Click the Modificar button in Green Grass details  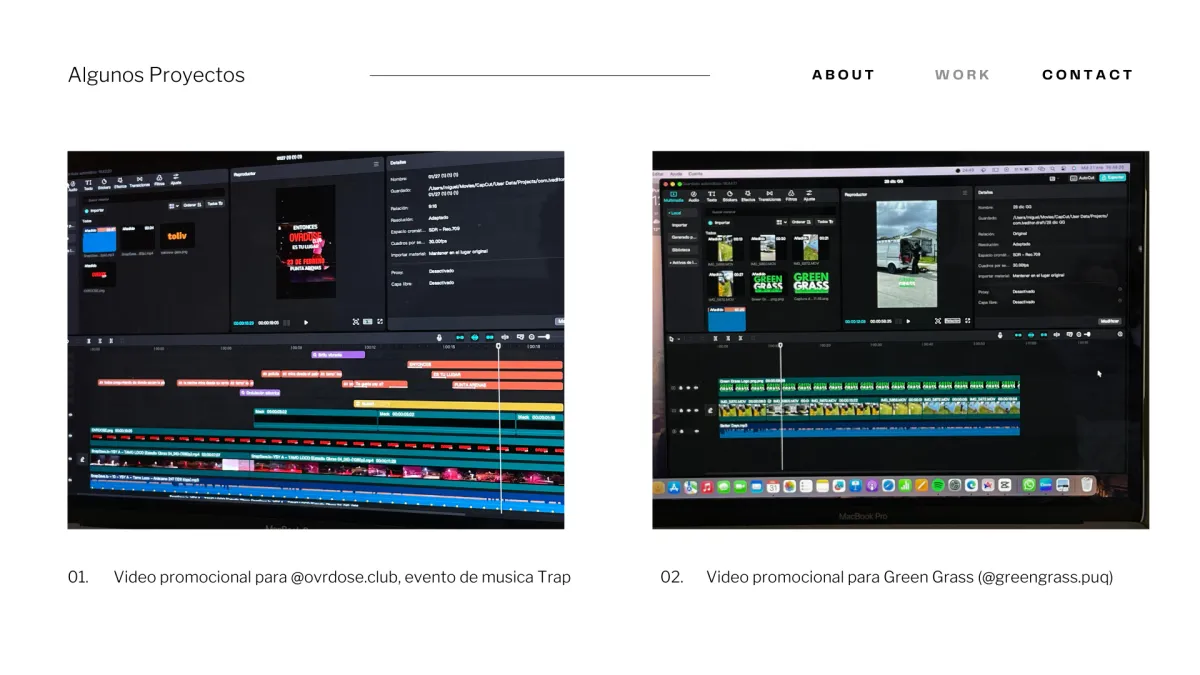click(x=1109, y=321)
